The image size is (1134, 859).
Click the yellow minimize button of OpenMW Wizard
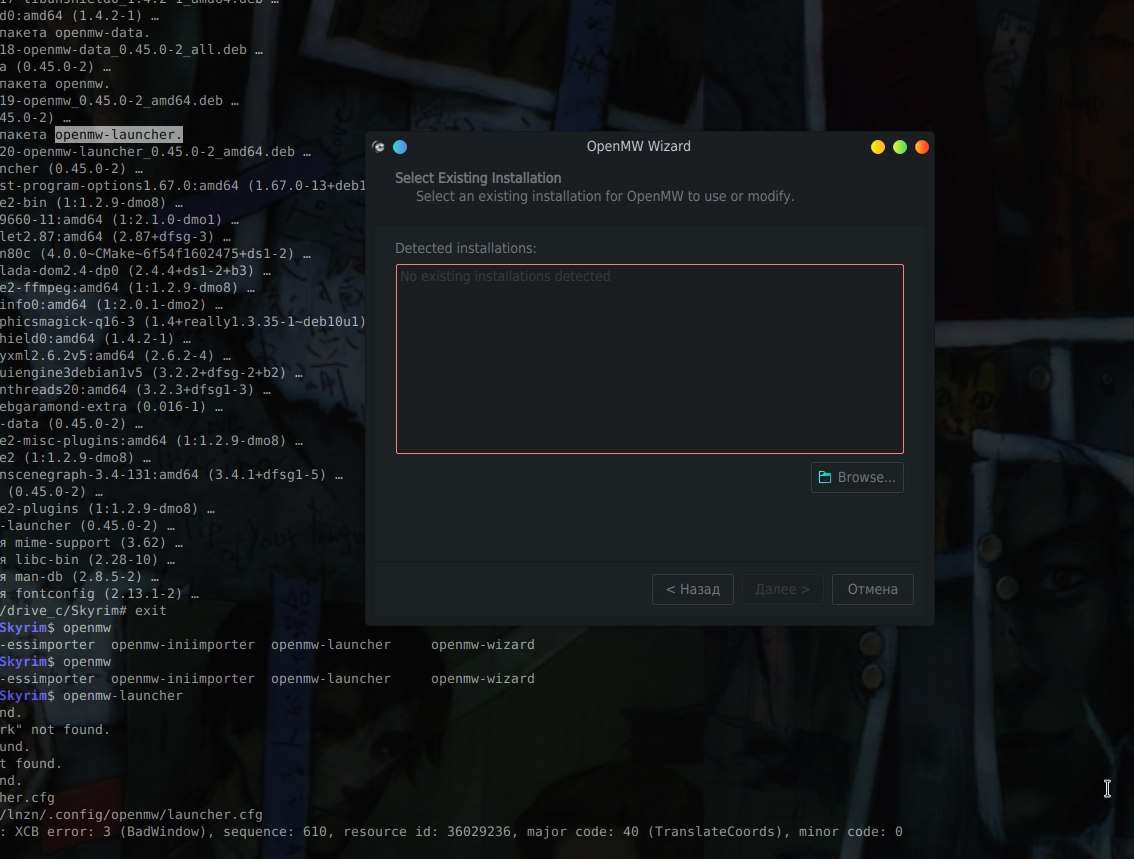click(x=878, y=147)
